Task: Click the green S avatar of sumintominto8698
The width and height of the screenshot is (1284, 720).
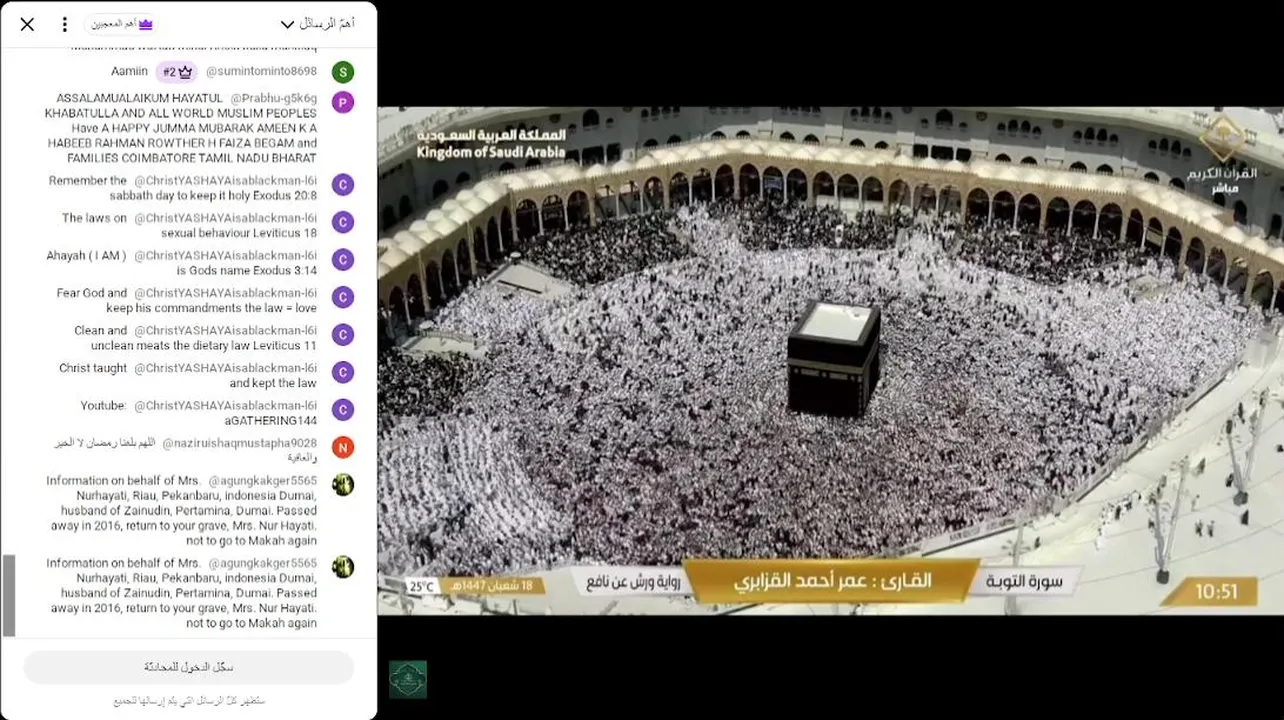Action: [x=343, y=72]
